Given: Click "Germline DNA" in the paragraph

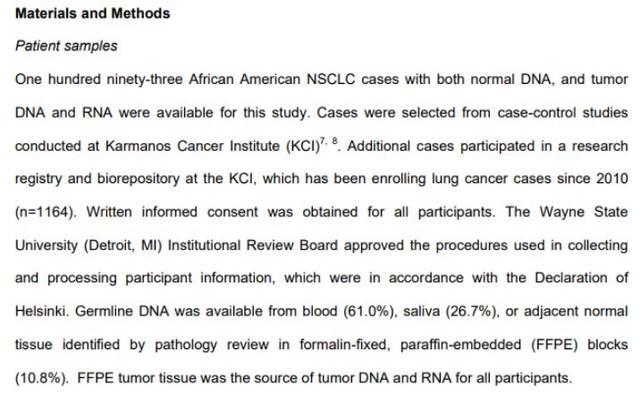Looking at the screenshot, I should (x=122, y=311).
